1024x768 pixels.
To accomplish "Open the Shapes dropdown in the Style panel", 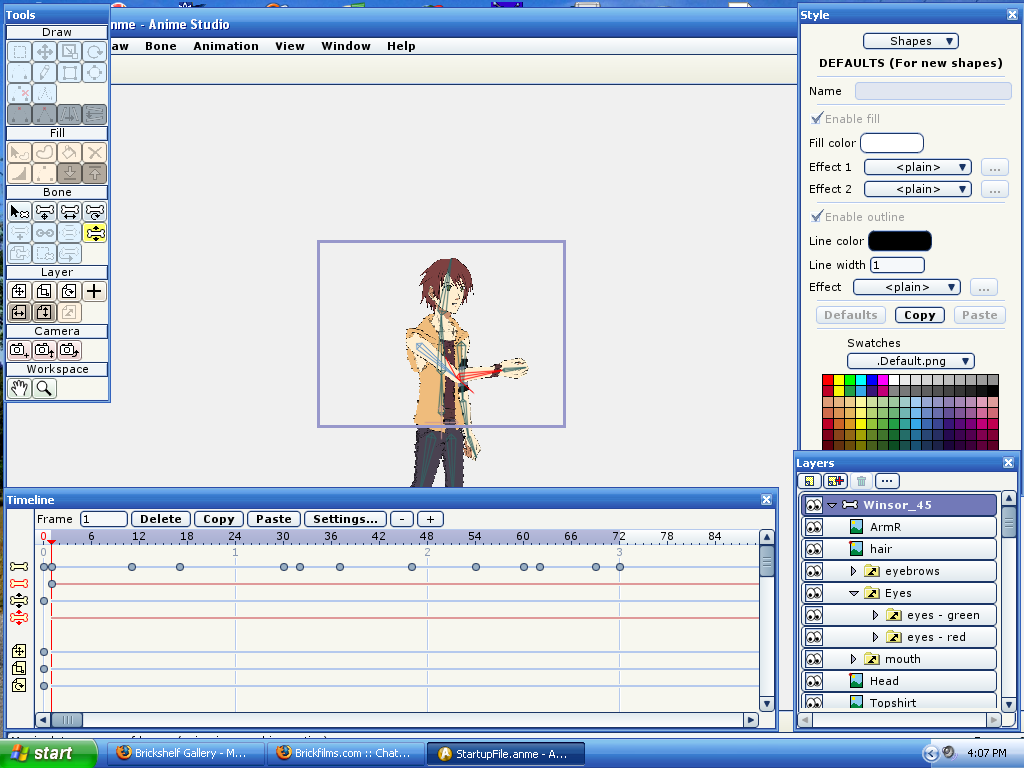I will coord(910,40).
